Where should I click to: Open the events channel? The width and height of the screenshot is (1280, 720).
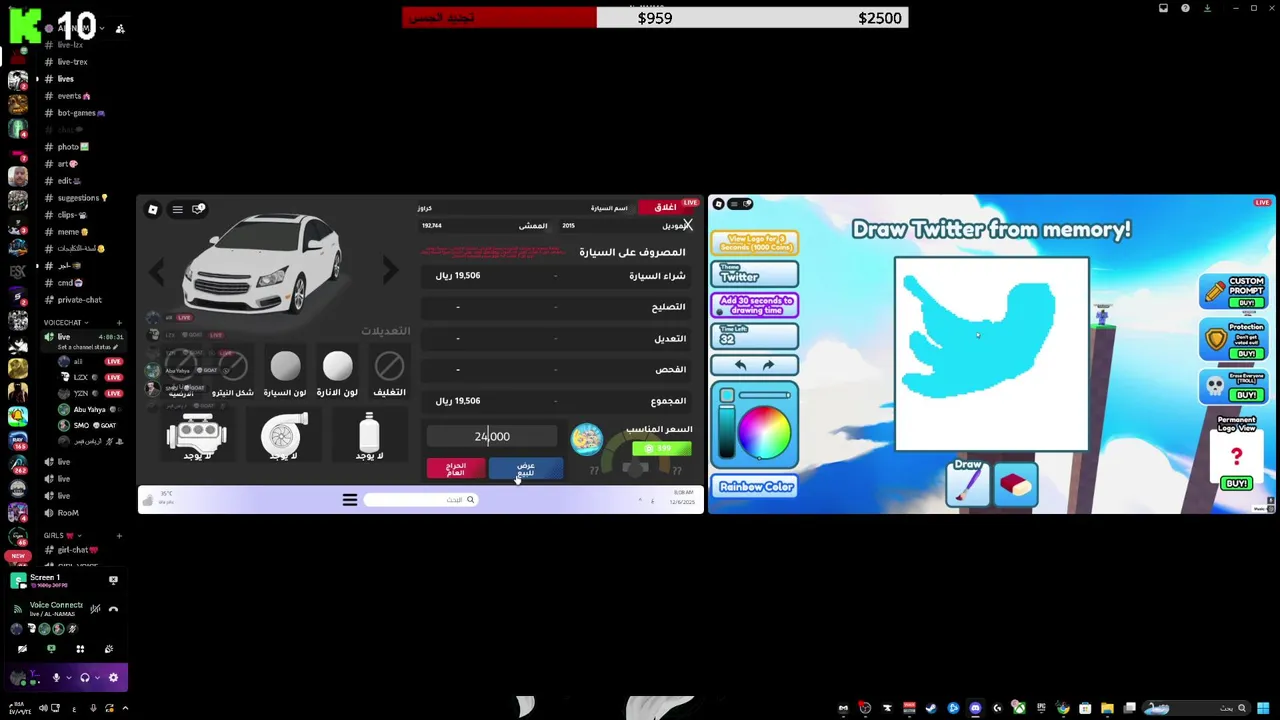(74, 96)
